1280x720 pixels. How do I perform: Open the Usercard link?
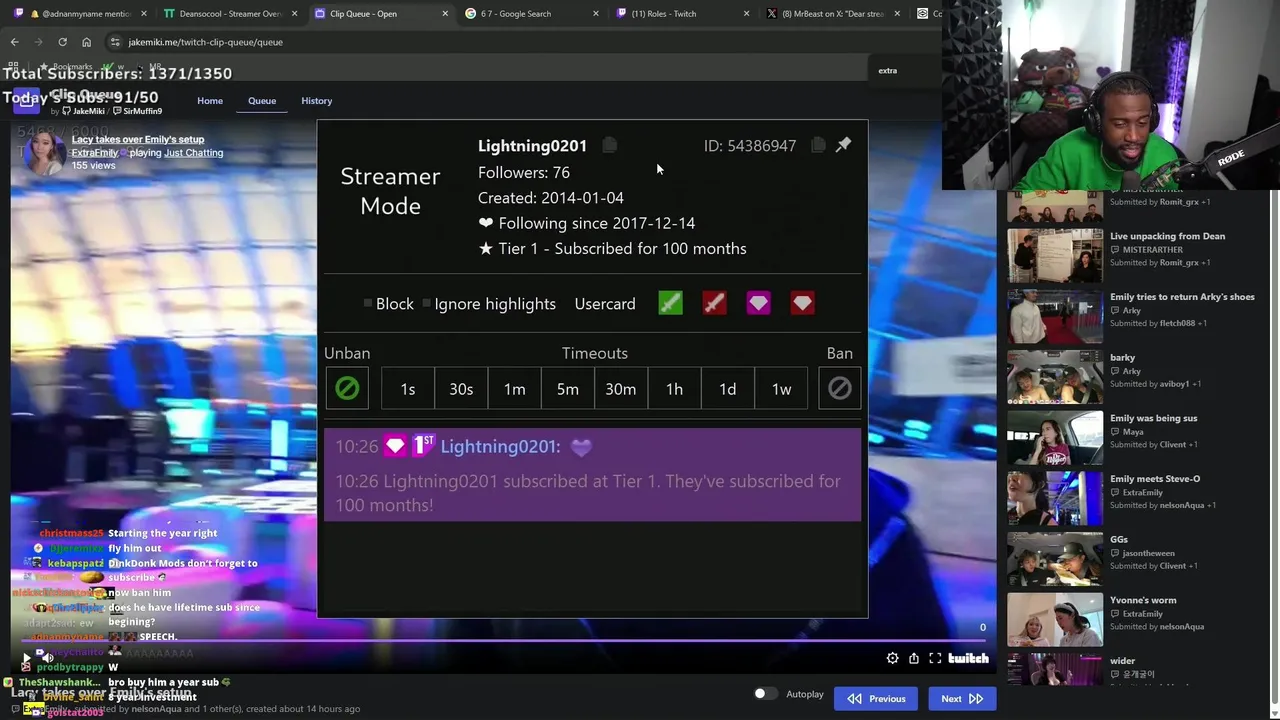coord(605,304)
